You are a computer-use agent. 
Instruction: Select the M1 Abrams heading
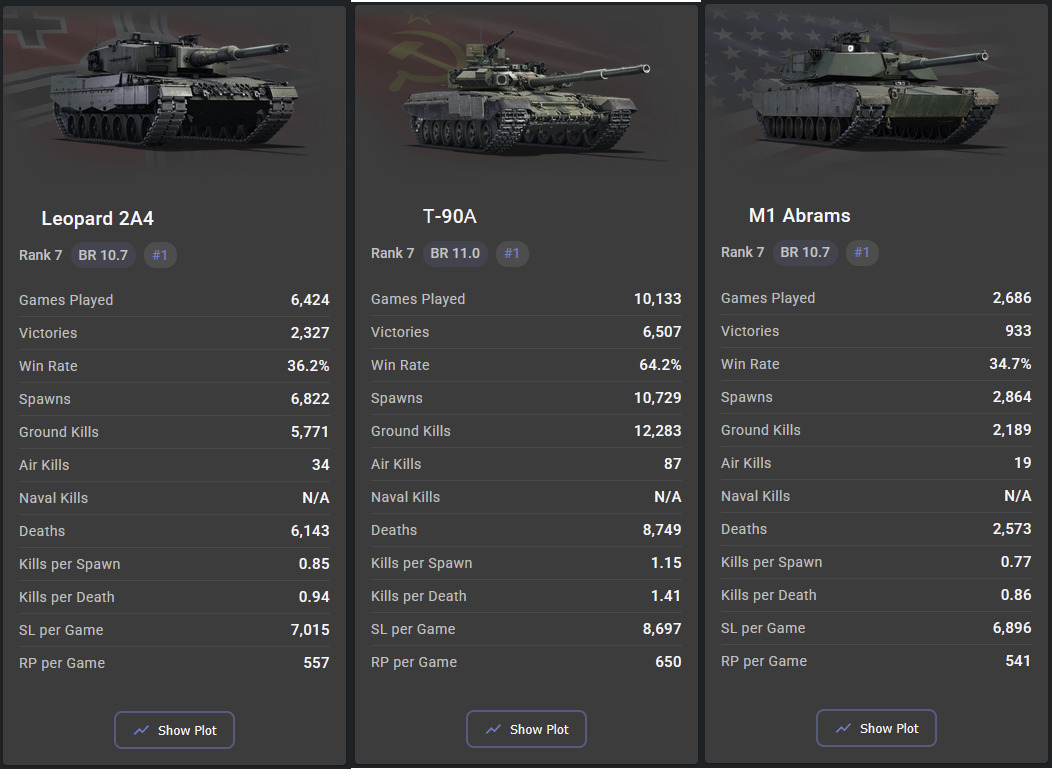click(x=799, y=216)
